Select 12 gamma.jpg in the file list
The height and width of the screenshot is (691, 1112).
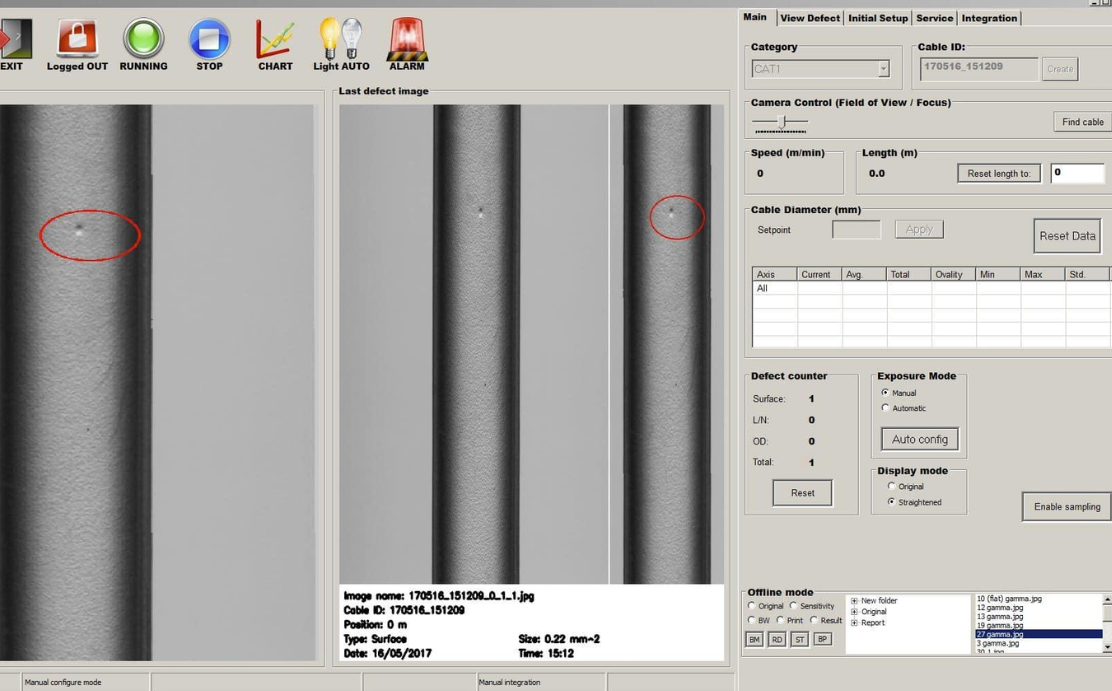click(x=1000, y=608)
